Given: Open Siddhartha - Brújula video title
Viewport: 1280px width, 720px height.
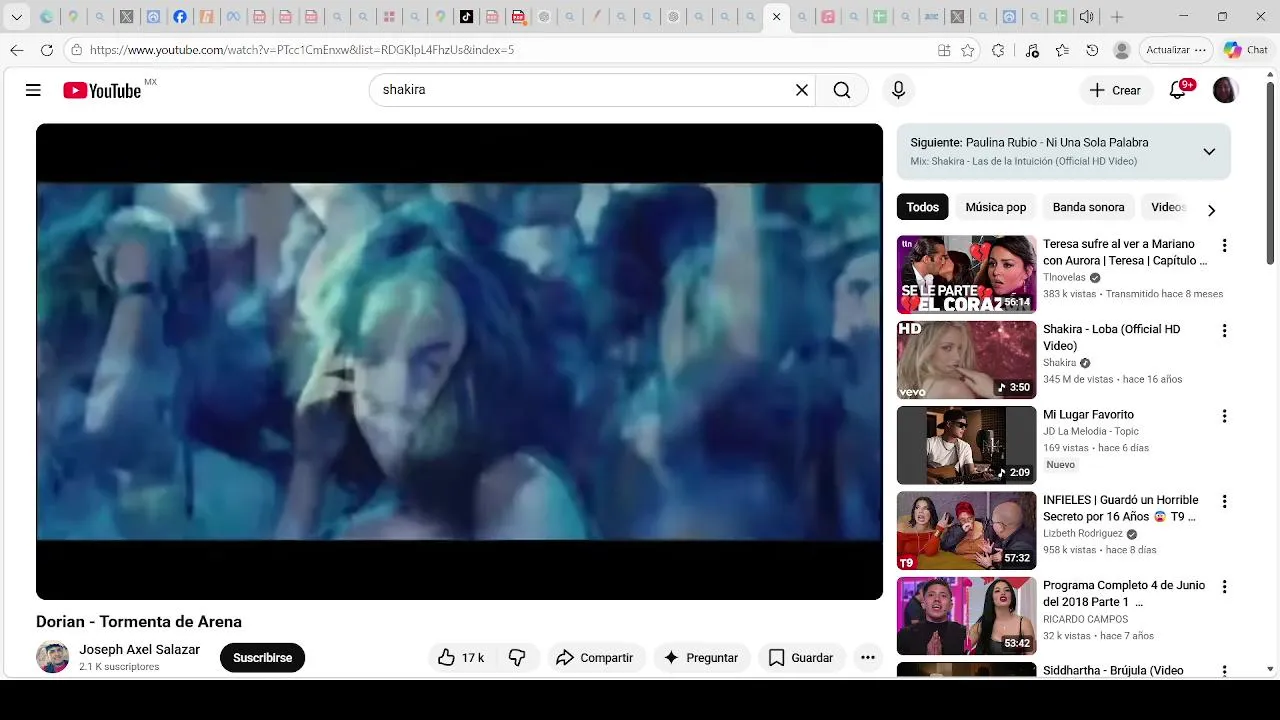Looking at the screenshot, I should 1113,671.
